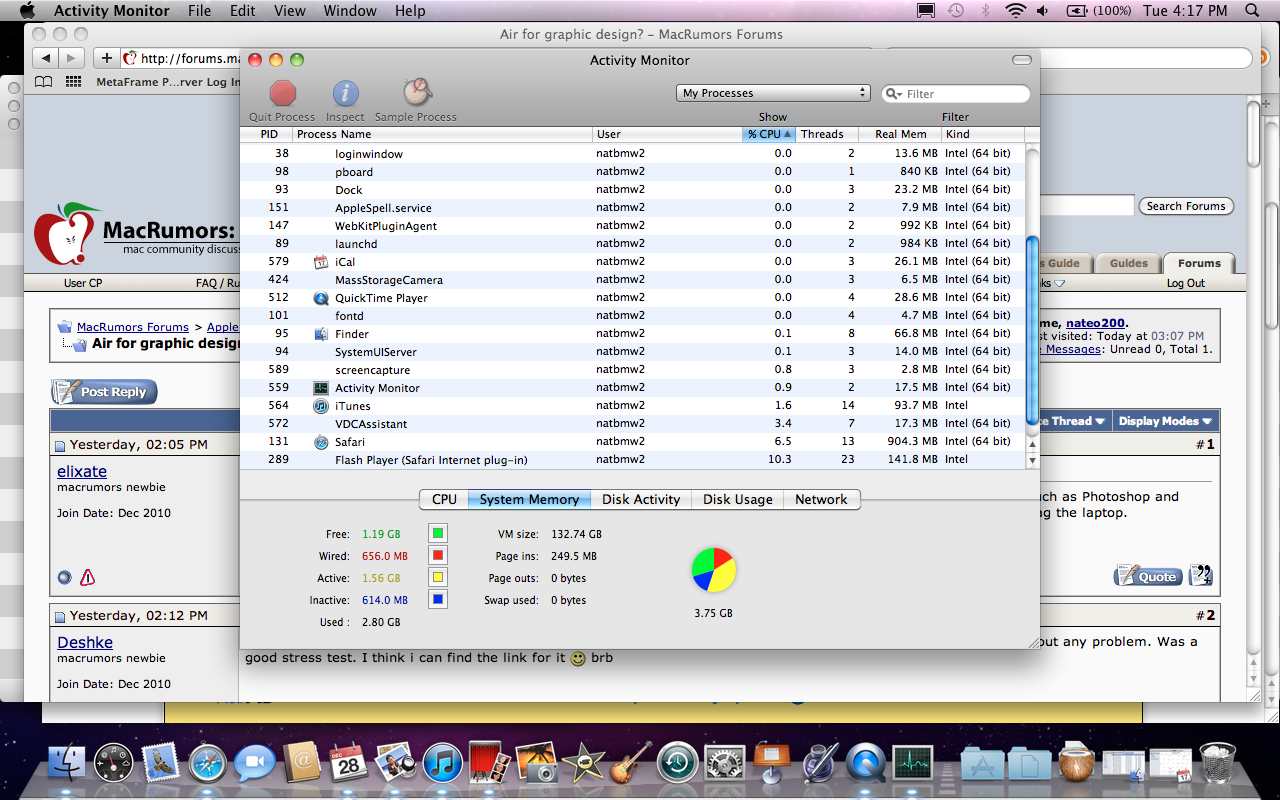
Task: Open the My Processes show dropdown
Action: [773, 93]
